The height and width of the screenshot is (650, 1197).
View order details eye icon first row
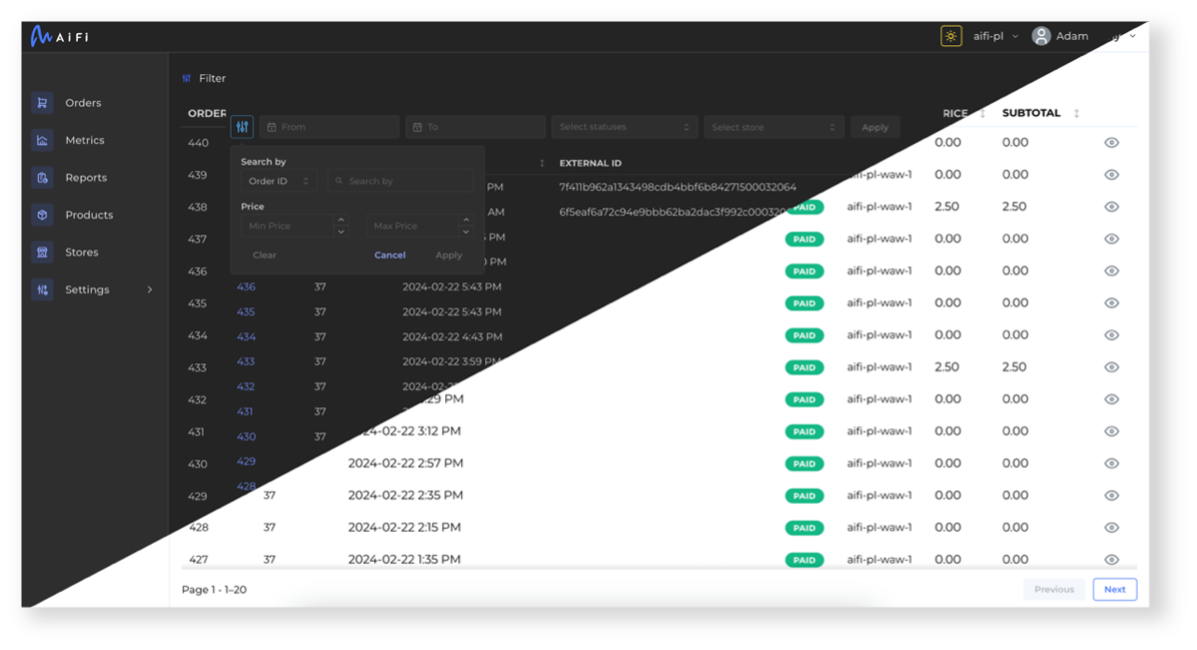1111,143
